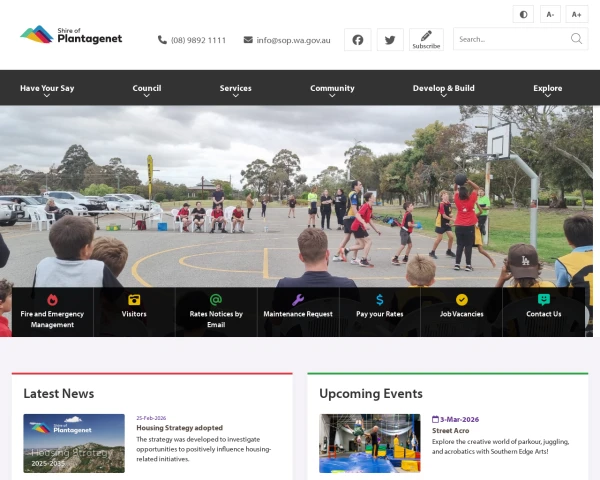Click the Shire of Plantagenet logo
The image size is (600, 480).
tap(71, 35)
